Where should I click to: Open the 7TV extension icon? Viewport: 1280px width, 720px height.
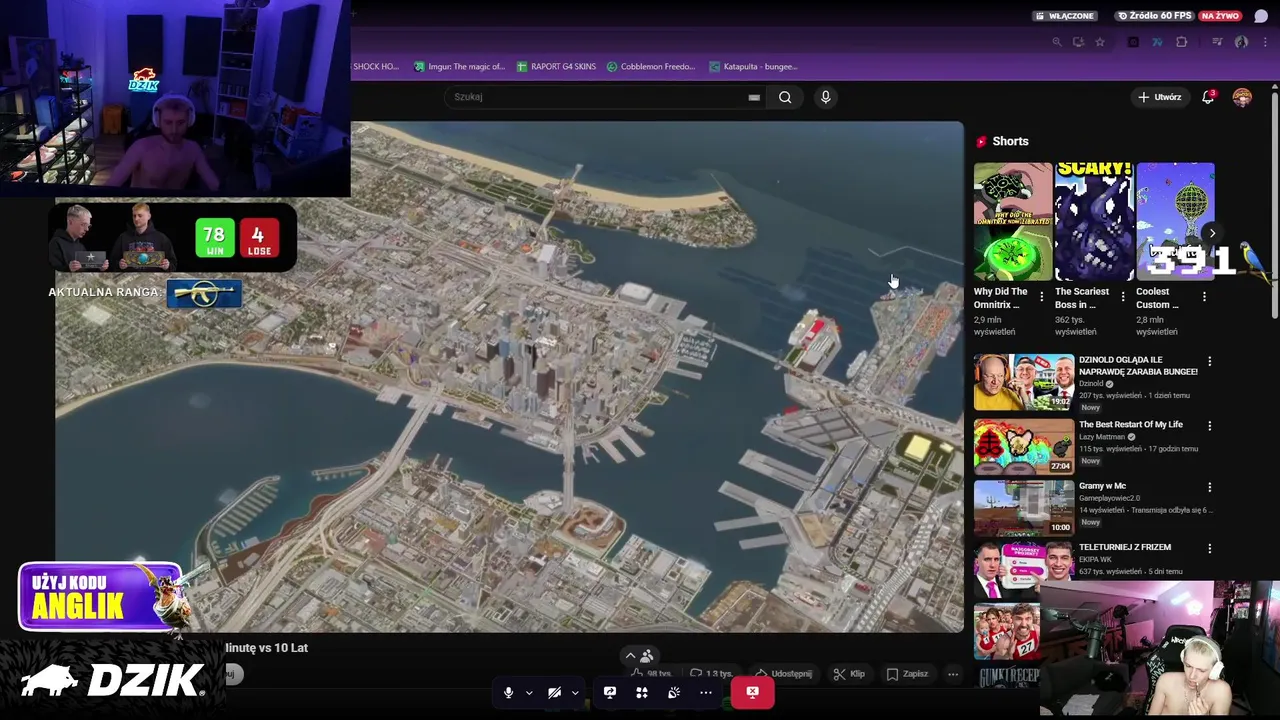[x=1157, y=42]
